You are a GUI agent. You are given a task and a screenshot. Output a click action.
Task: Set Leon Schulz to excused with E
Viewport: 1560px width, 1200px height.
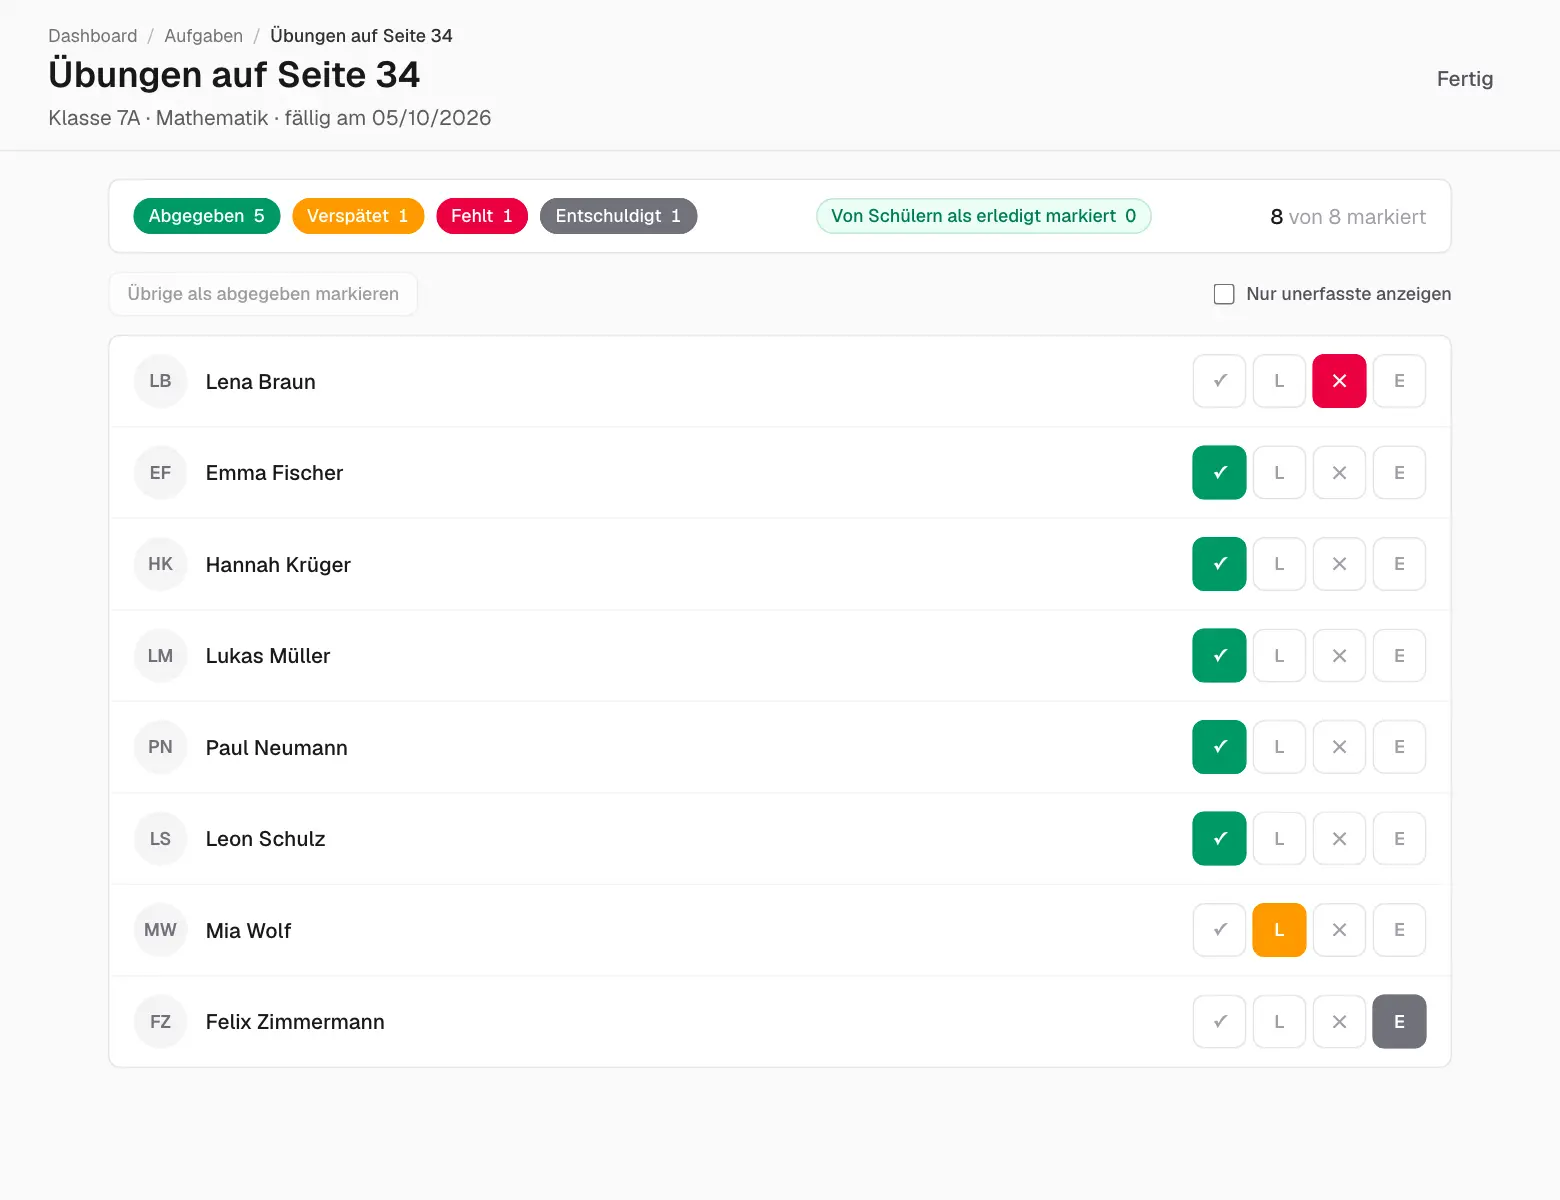pyautogui.click(x=1399, y=839)
